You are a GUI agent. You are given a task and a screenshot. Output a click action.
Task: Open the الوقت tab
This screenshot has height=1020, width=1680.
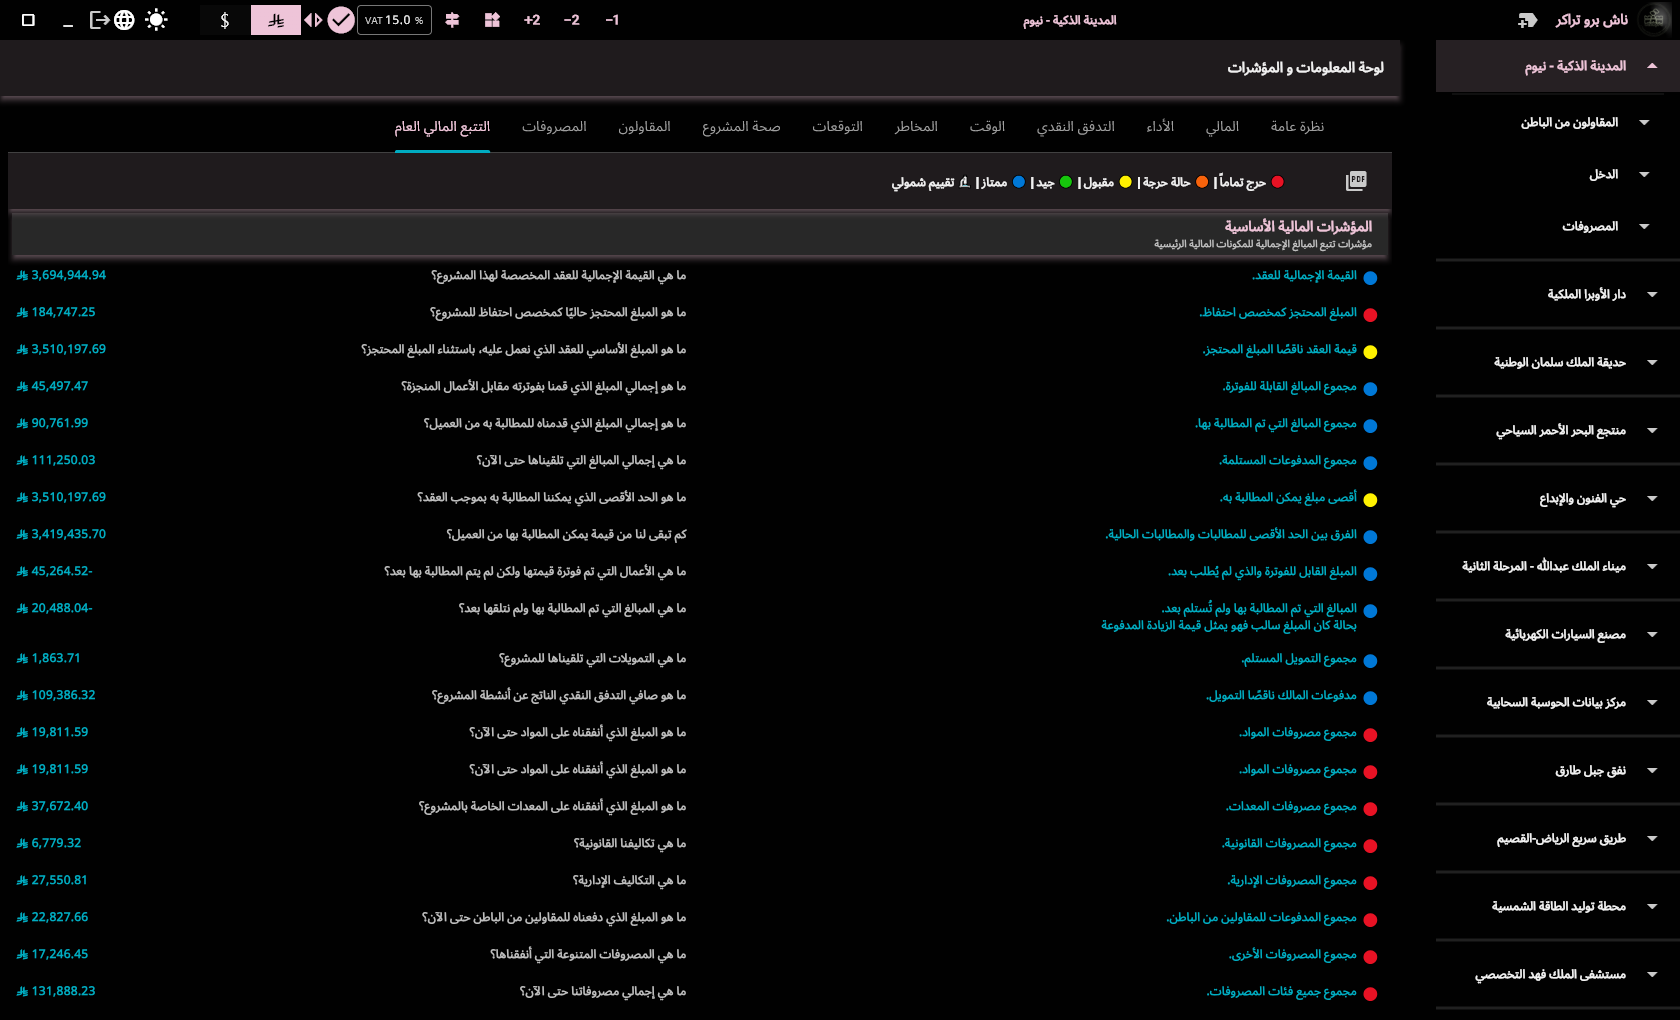pos(987,127)
